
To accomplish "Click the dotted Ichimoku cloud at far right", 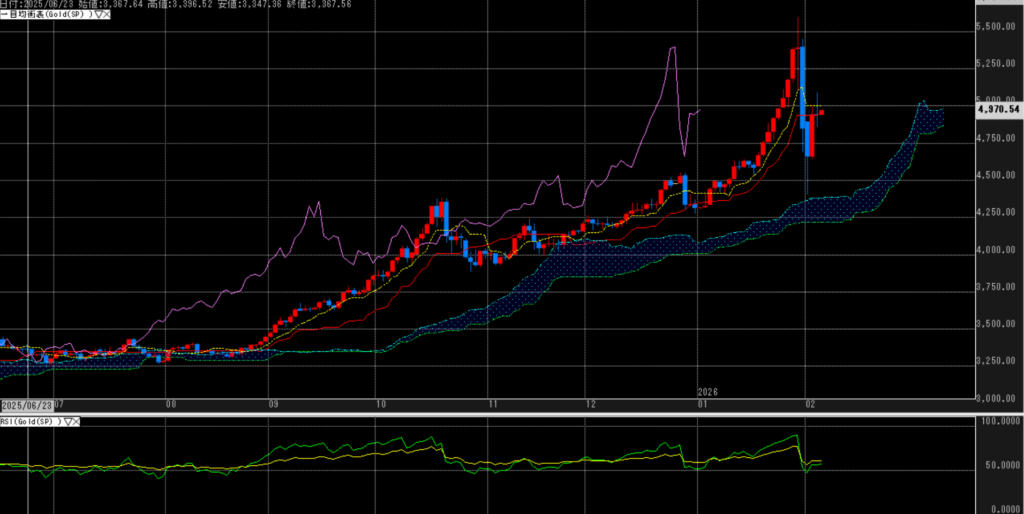I will [x=930, y=119].
